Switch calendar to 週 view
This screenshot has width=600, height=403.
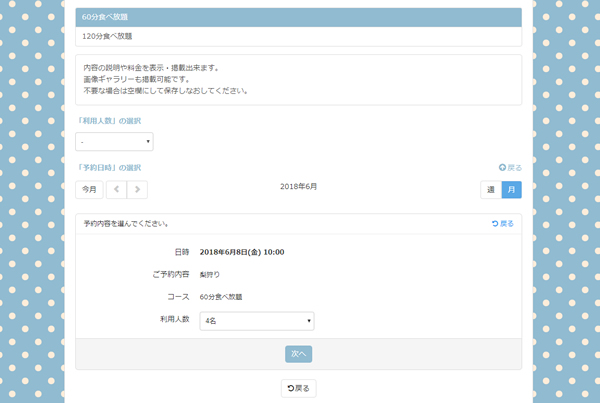point(490,189)
